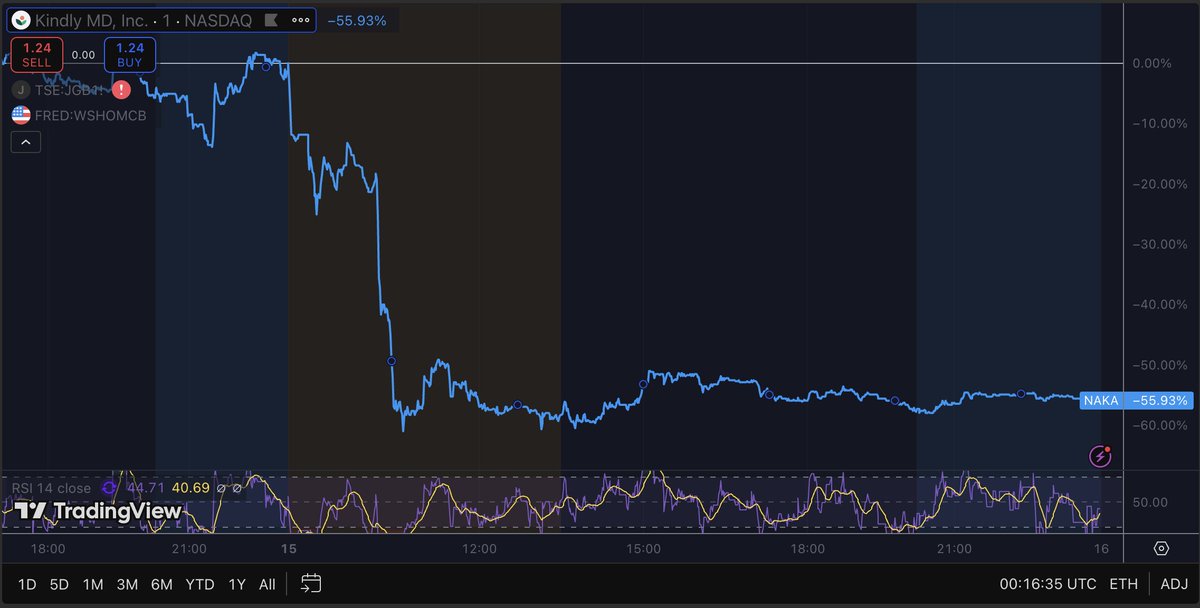1200x608 pixels.
Task: Click the 12:00 time axis label
Action: pos(480,548)
